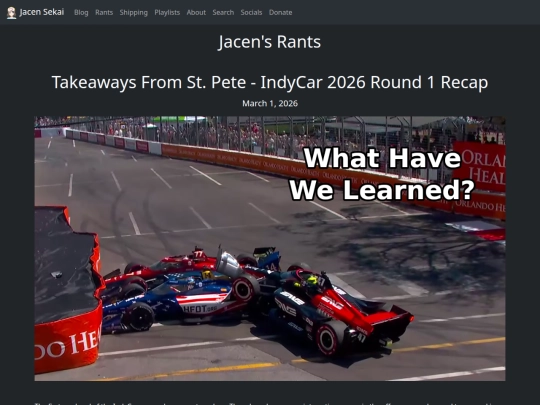This screenshot has height=405, width=540.
Task: Click the March 1, 2026 date
Action: [270, 103]
